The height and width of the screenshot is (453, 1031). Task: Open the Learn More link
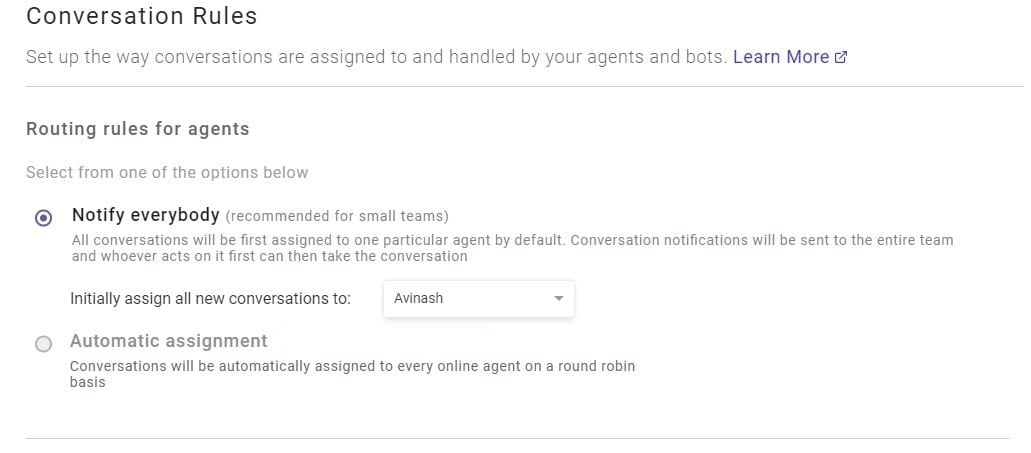(790, 57)
